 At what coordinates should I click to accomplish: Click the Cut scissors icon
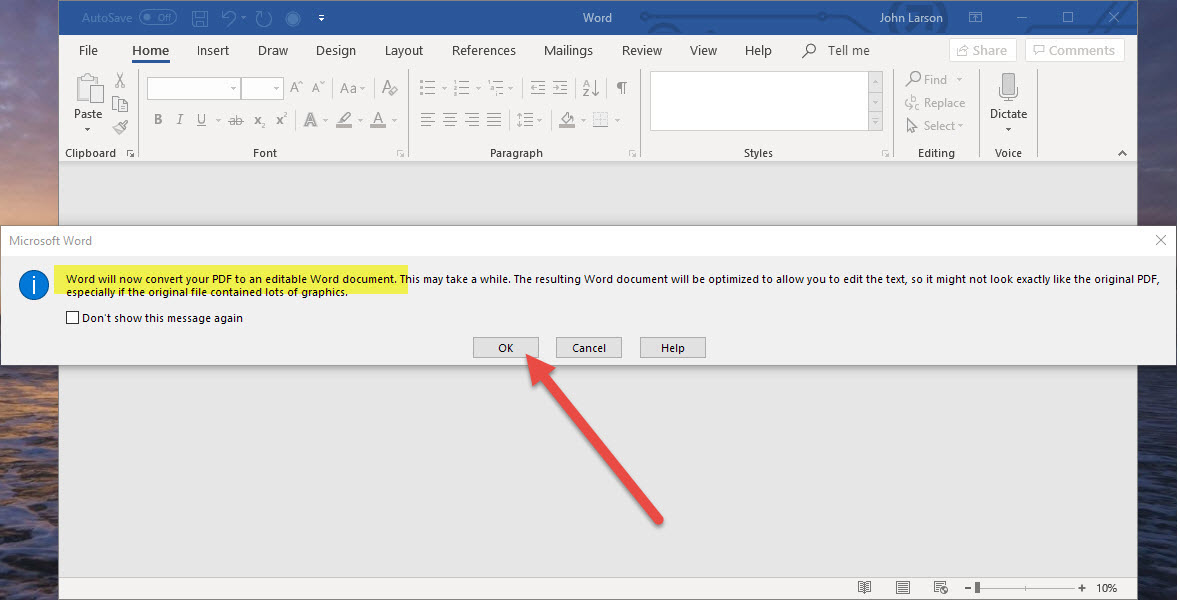click(120, 81)
